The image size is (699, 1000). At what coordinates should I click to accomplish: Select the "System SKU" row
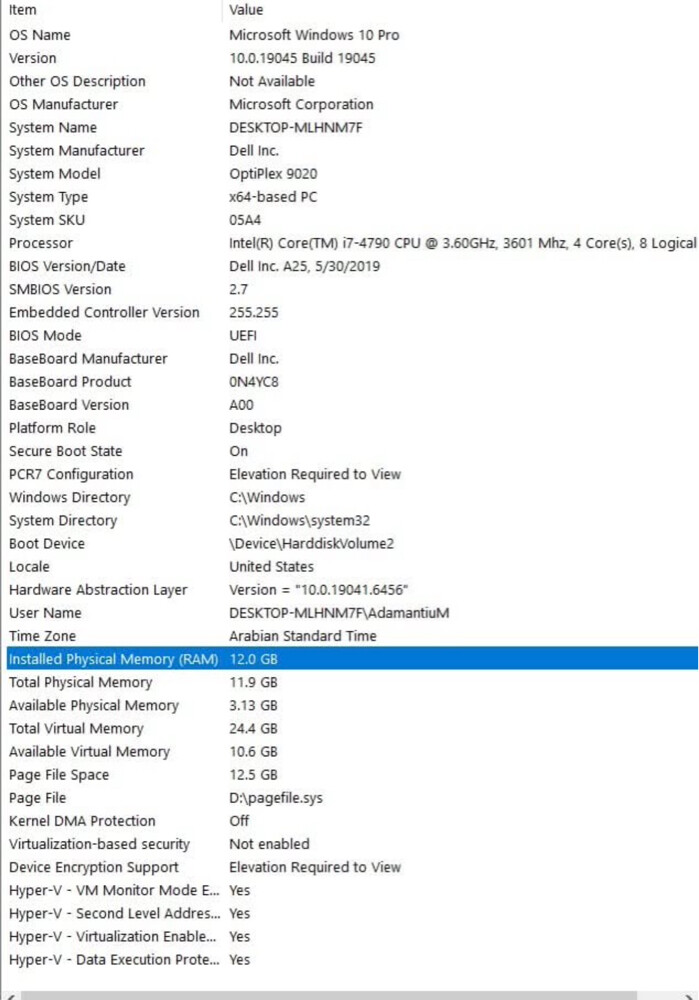352,220
